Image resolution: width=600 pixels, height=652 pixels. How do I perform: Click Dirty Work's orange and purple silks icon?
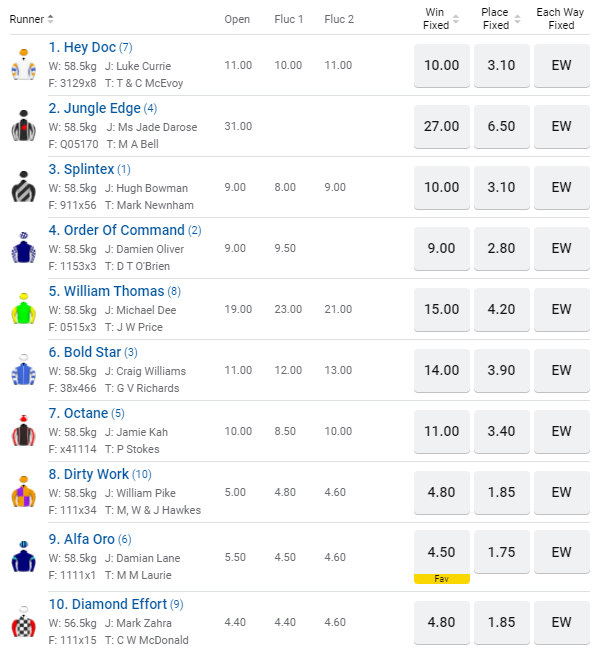(24, 492)
